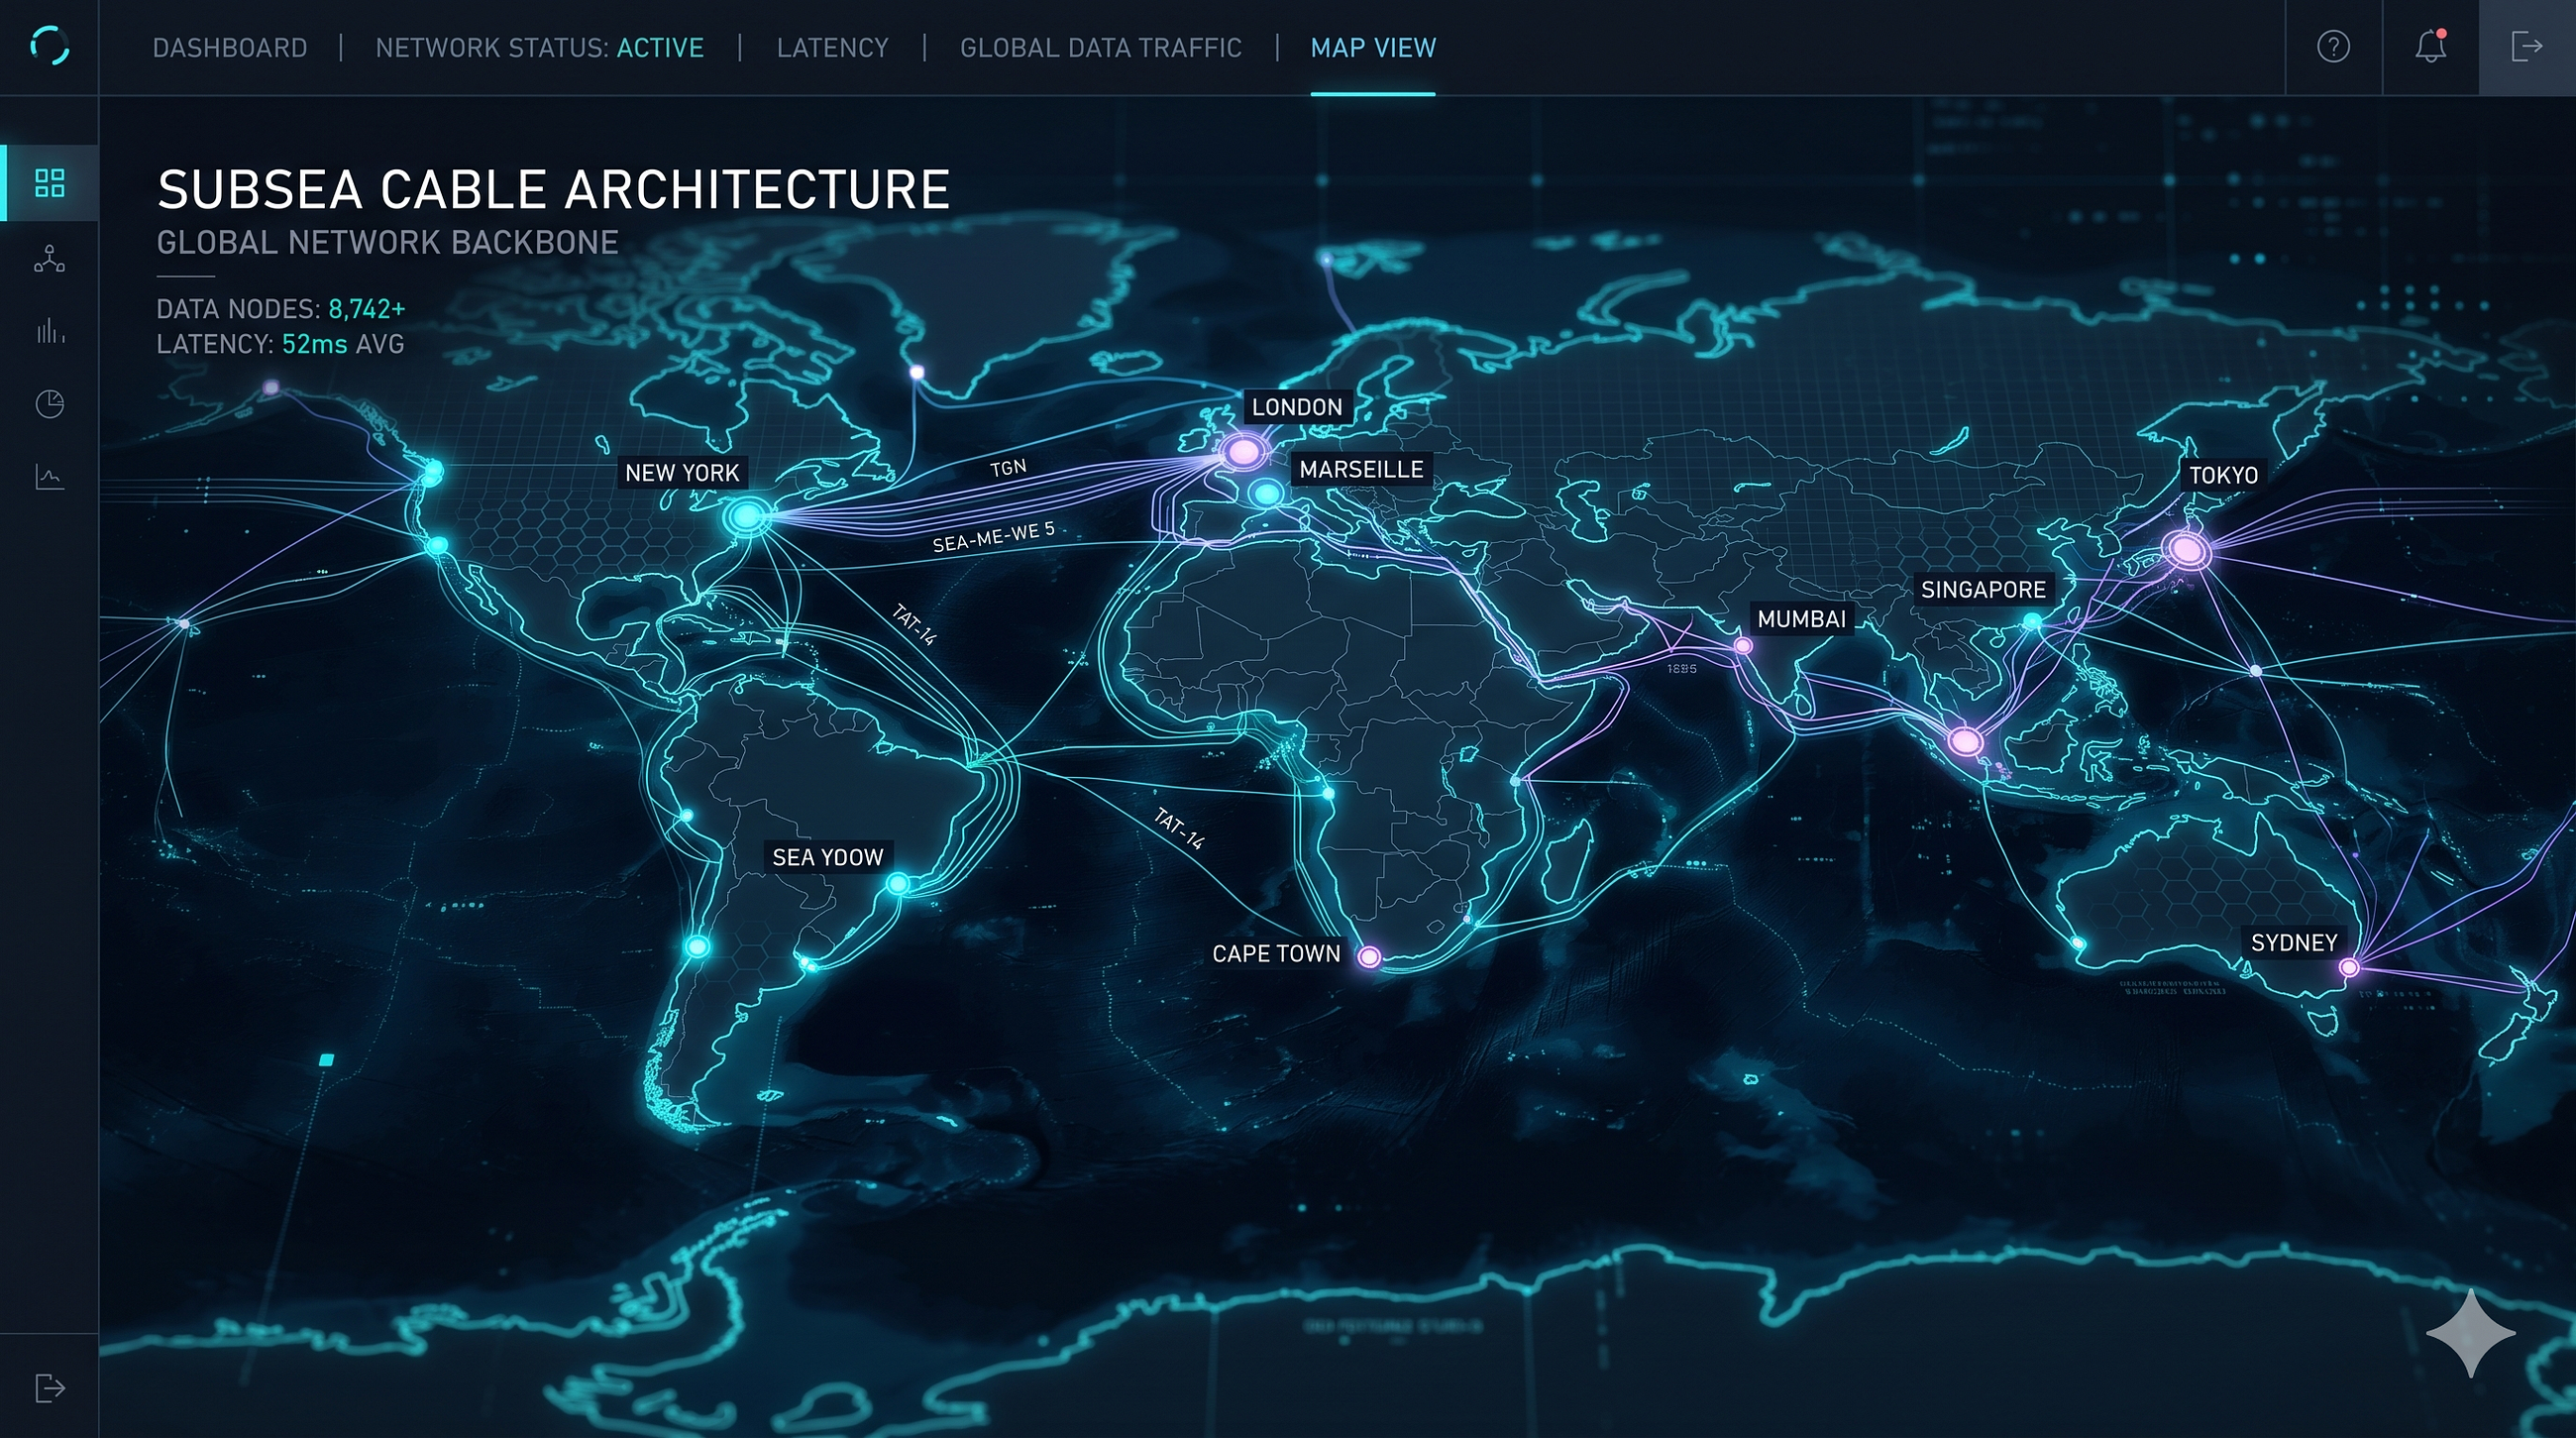The width and height of the screenshot is (2576, 1438).
Task: Select the Alaska node marker
Action: (x=271, y=387)
